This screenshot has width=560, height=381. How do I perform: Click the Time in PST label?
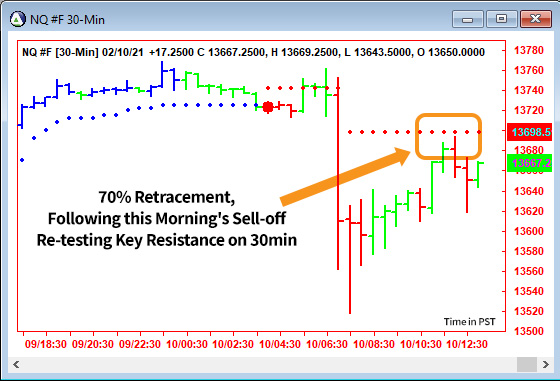[470, 322]
